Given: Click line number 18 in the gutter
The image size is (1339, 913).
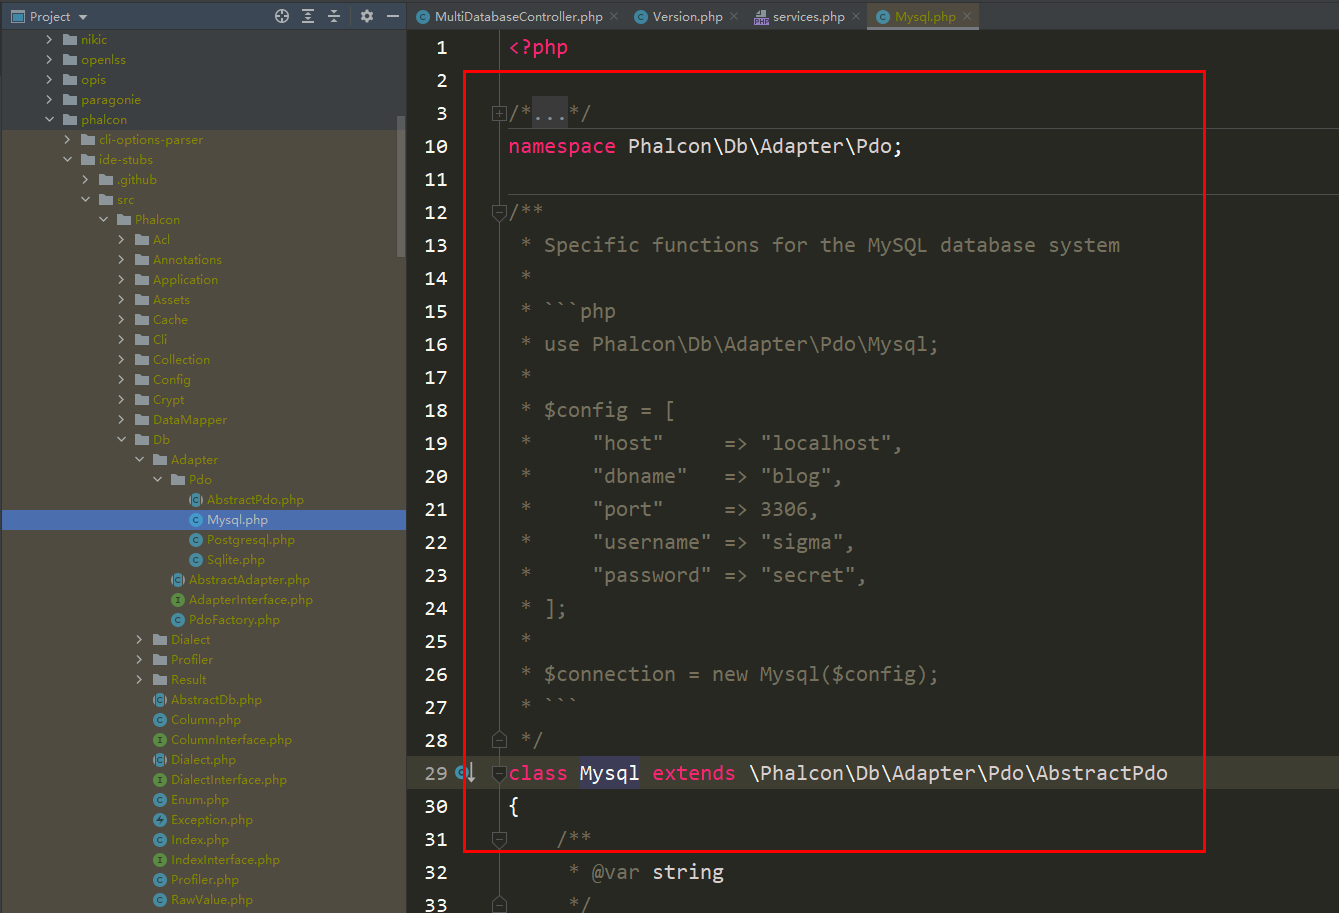Looking at the screenshot, I should coord(436,410).
